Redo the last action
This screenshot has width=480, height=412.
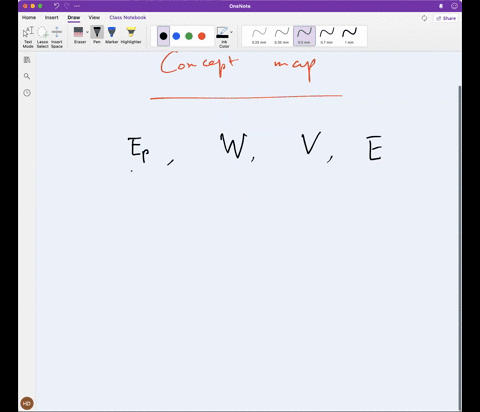pyautogui.click(x=67, y=6)
